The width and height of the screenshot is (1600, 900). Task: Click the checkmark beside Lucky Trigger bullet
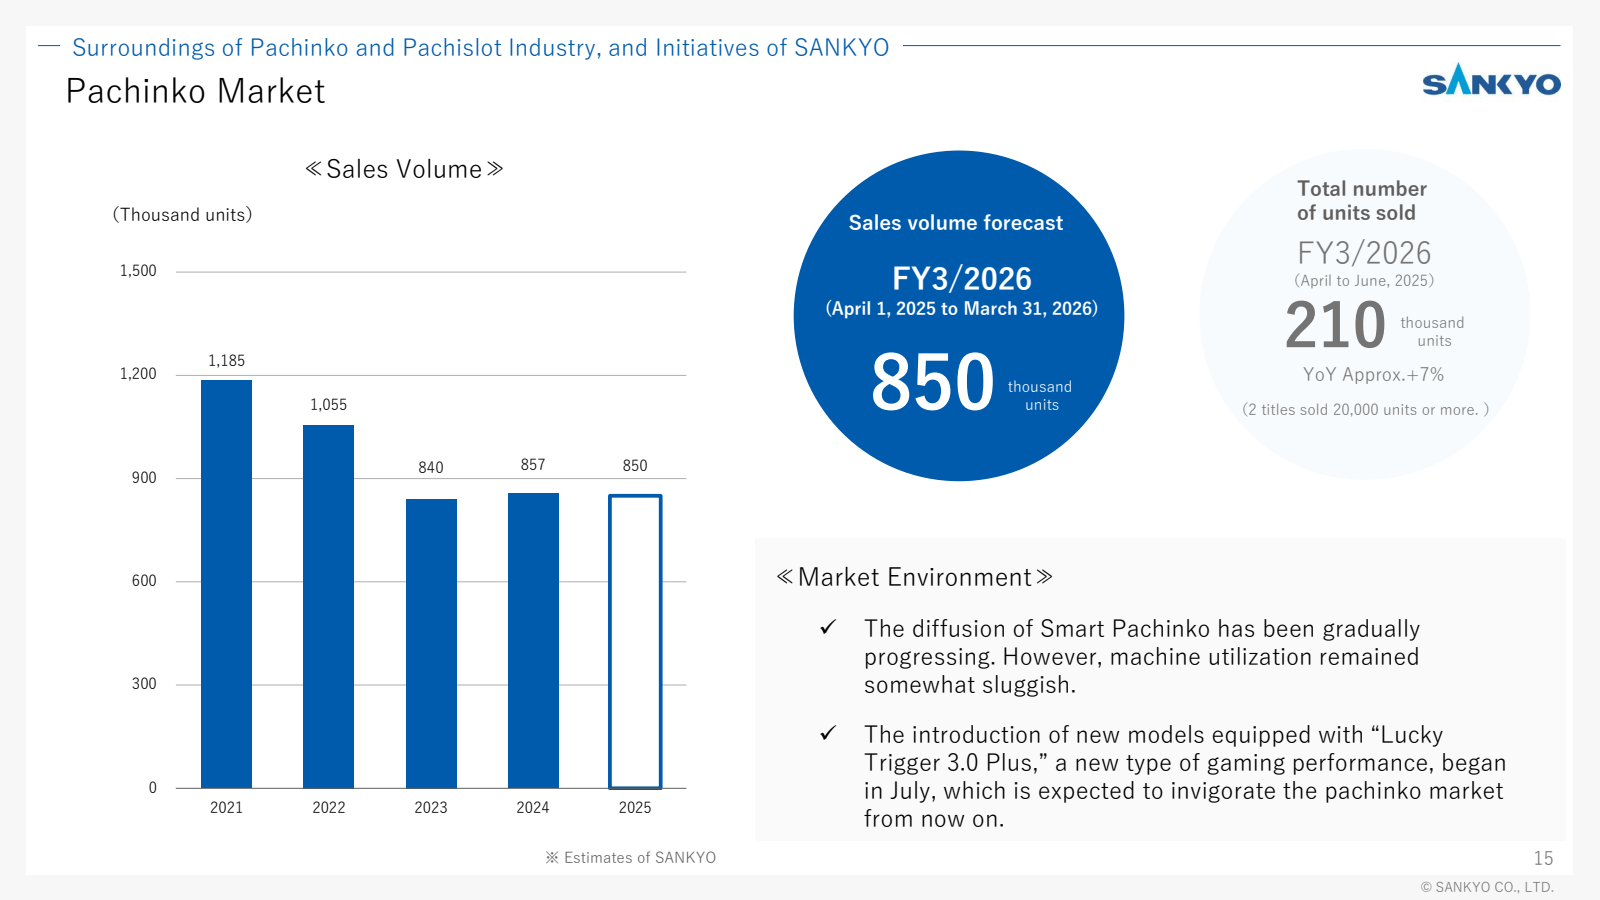pos(828,733)
